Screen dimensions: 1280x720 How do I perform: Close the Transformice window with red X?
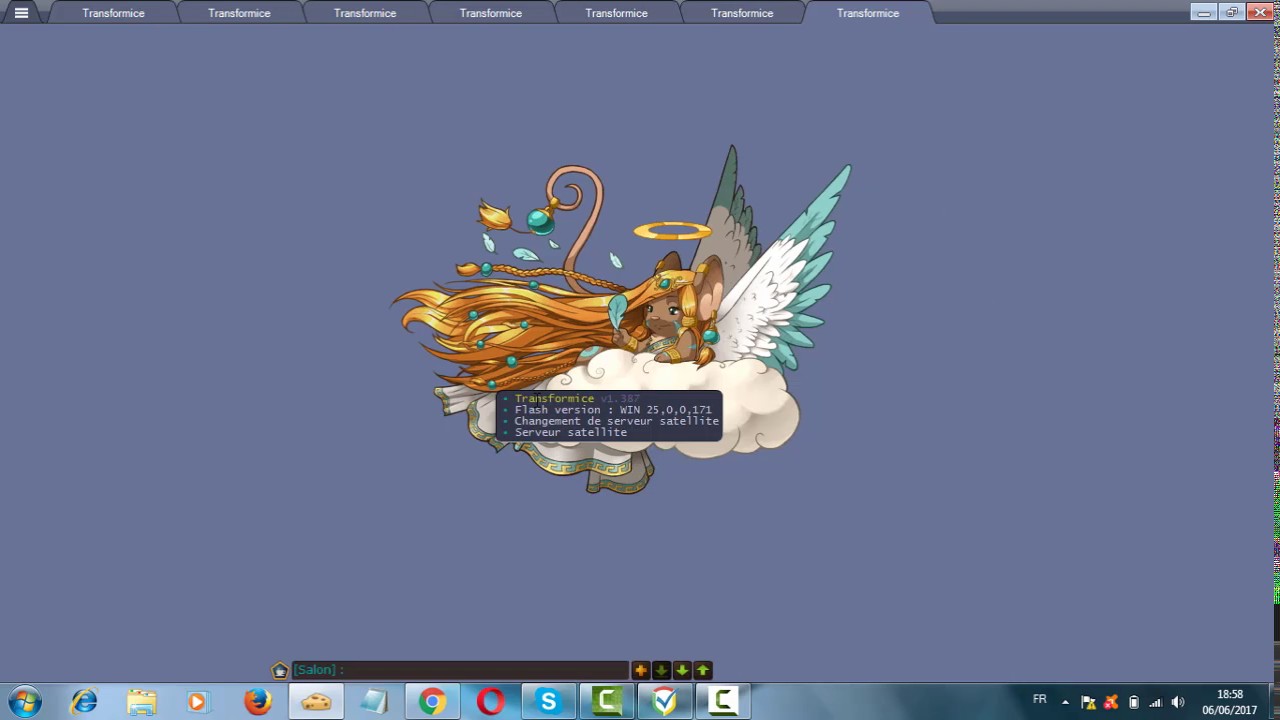[x=1261, y=12]
